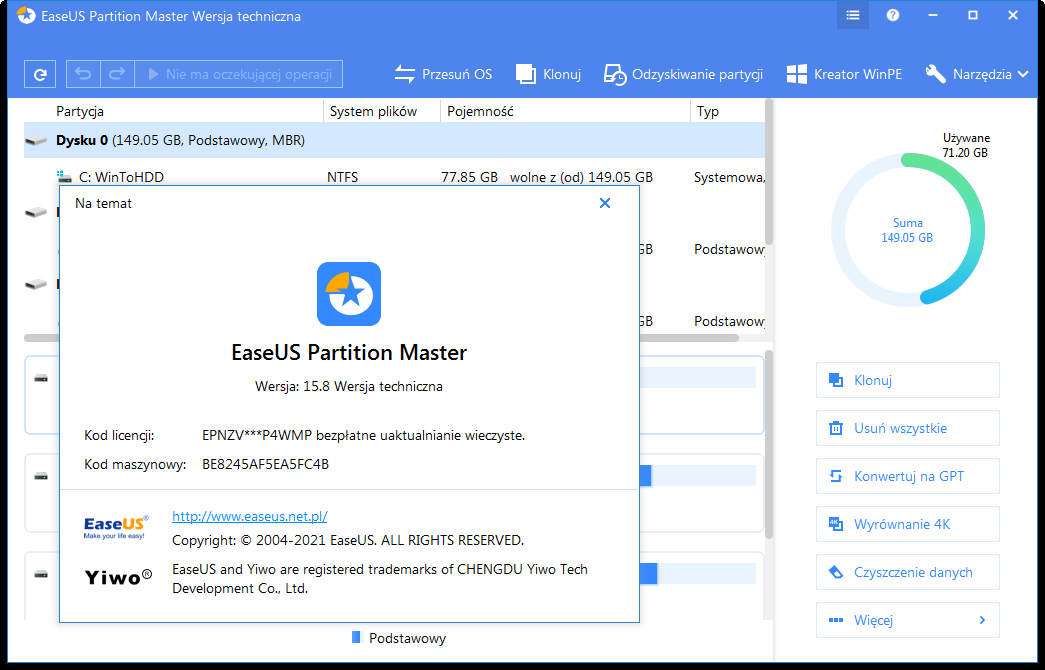This screenshot has height=670, width=1045.
Task: Click the 77.85 GB capacity value
Action: point(469,177)
